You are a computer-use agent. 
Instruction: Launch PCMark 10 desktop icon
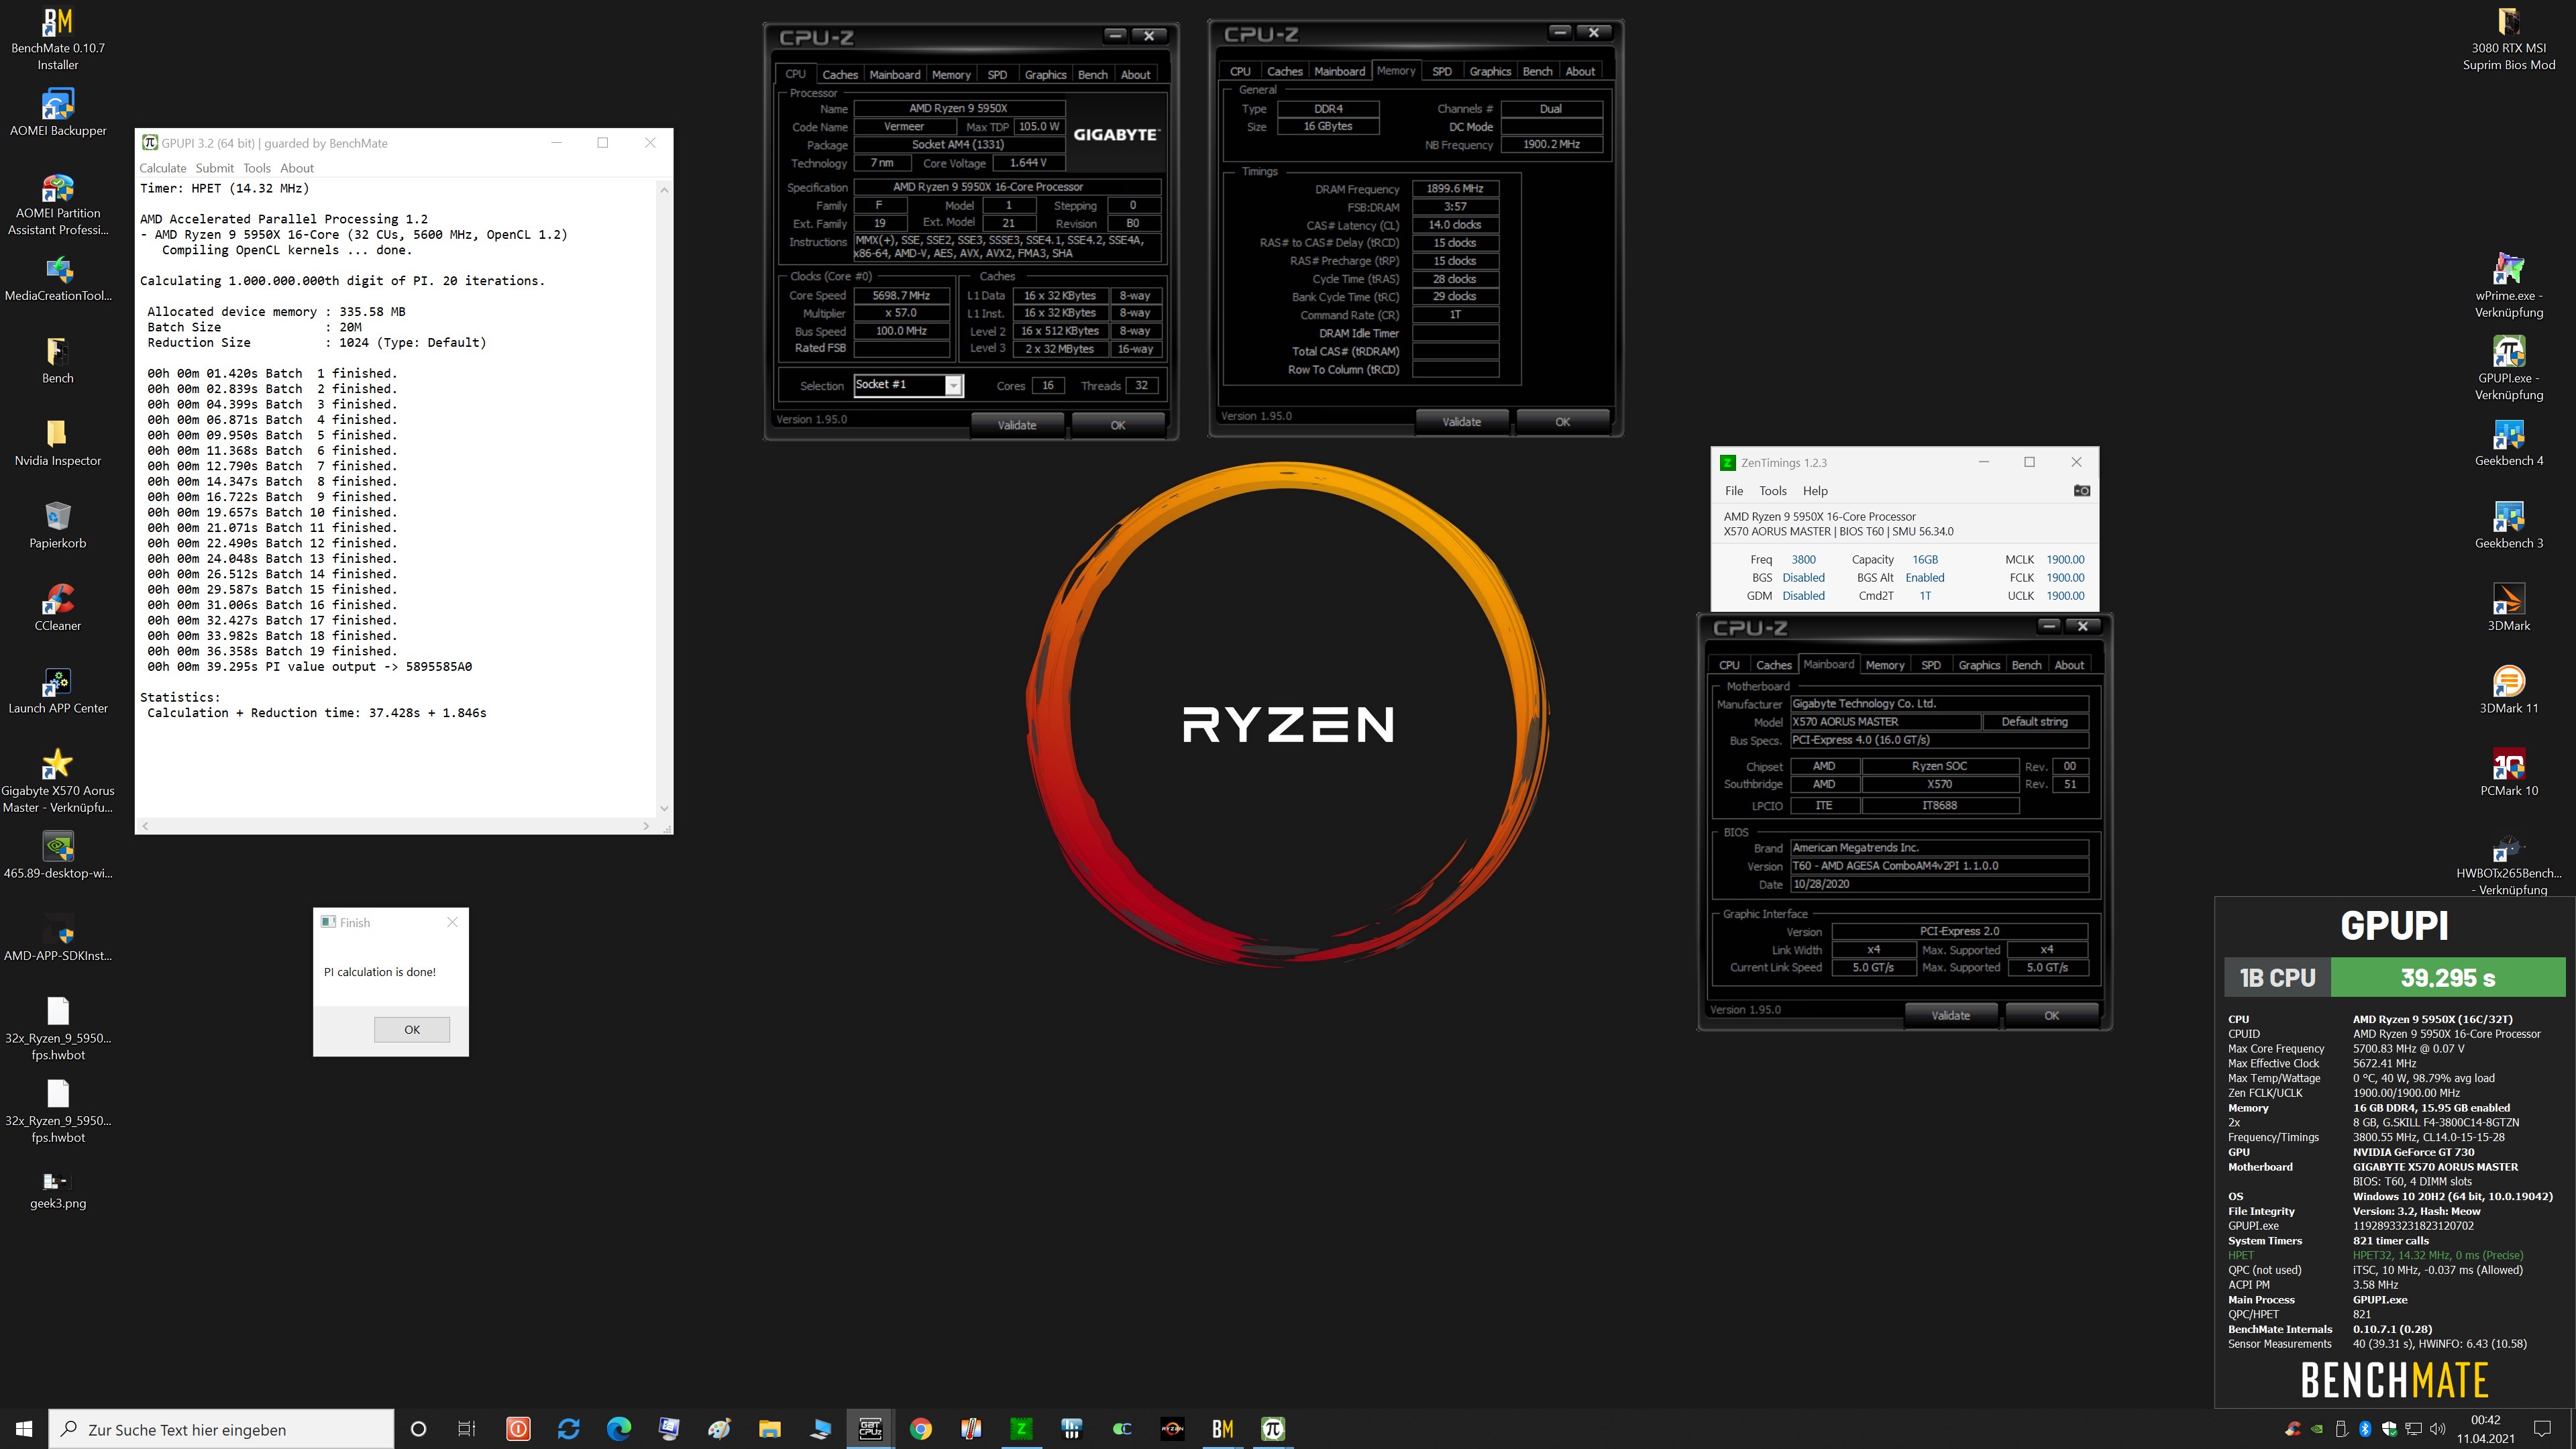[x=2509, y=773]
